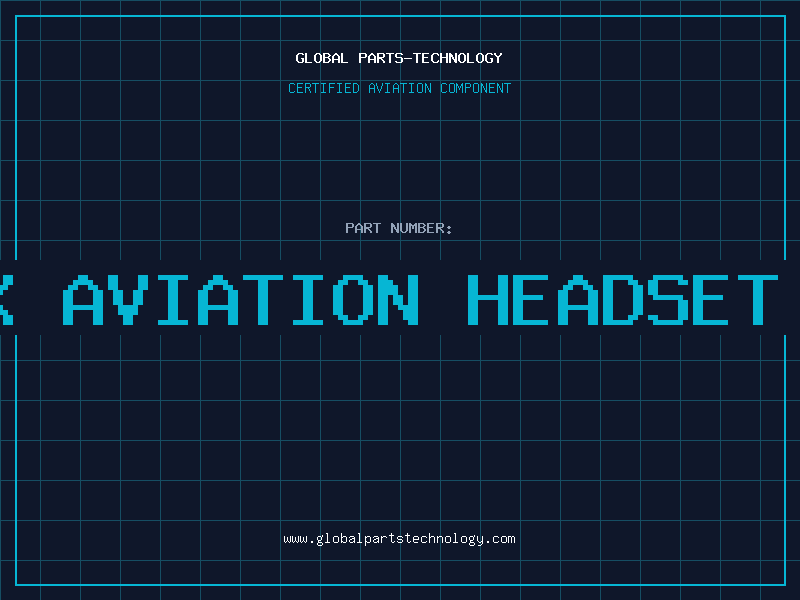
Task: Select the CERTIFIED AVIATION COMPONENT subtitle
Action: 399,88
